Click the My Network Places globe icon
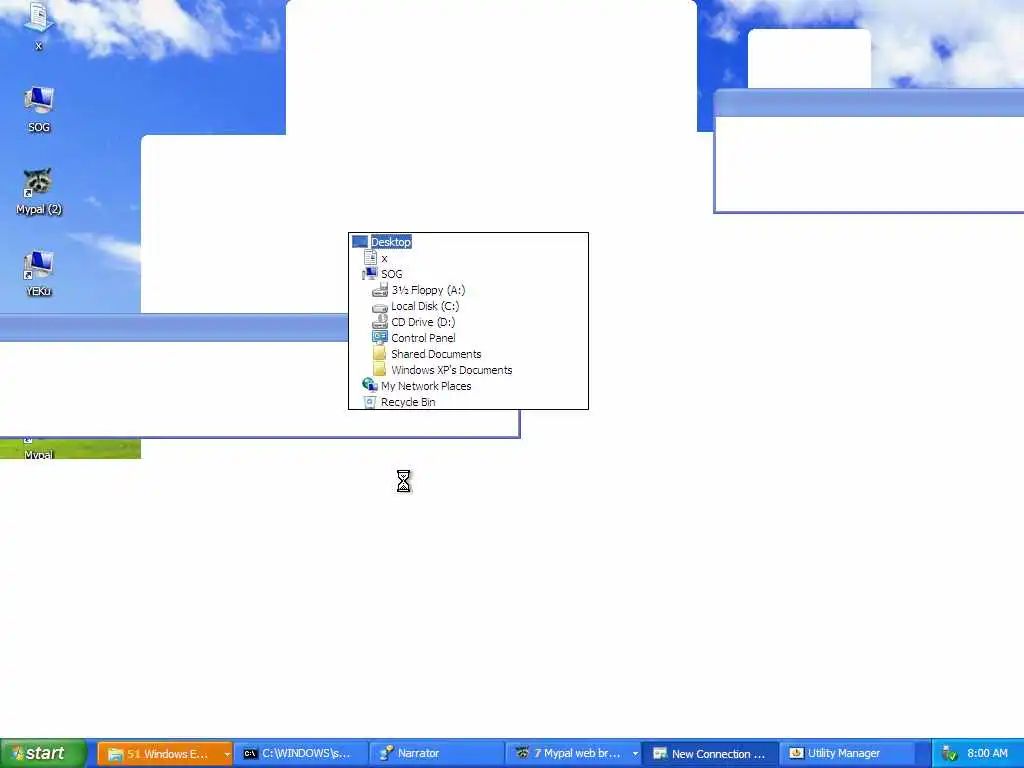This screenshot has width=1024, height=768. coord(370,385)
